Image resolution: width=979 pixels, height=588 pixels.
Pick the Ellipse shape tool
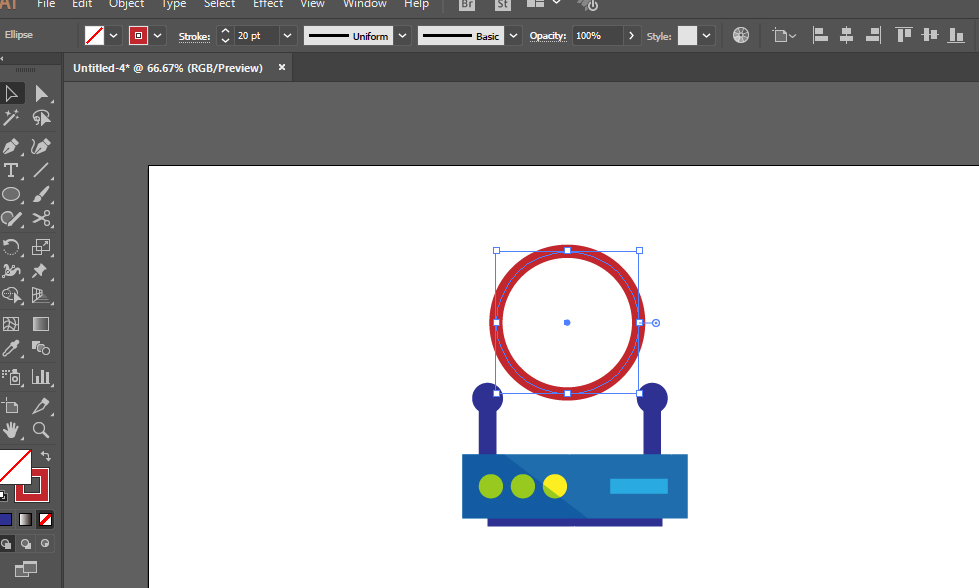11,195
